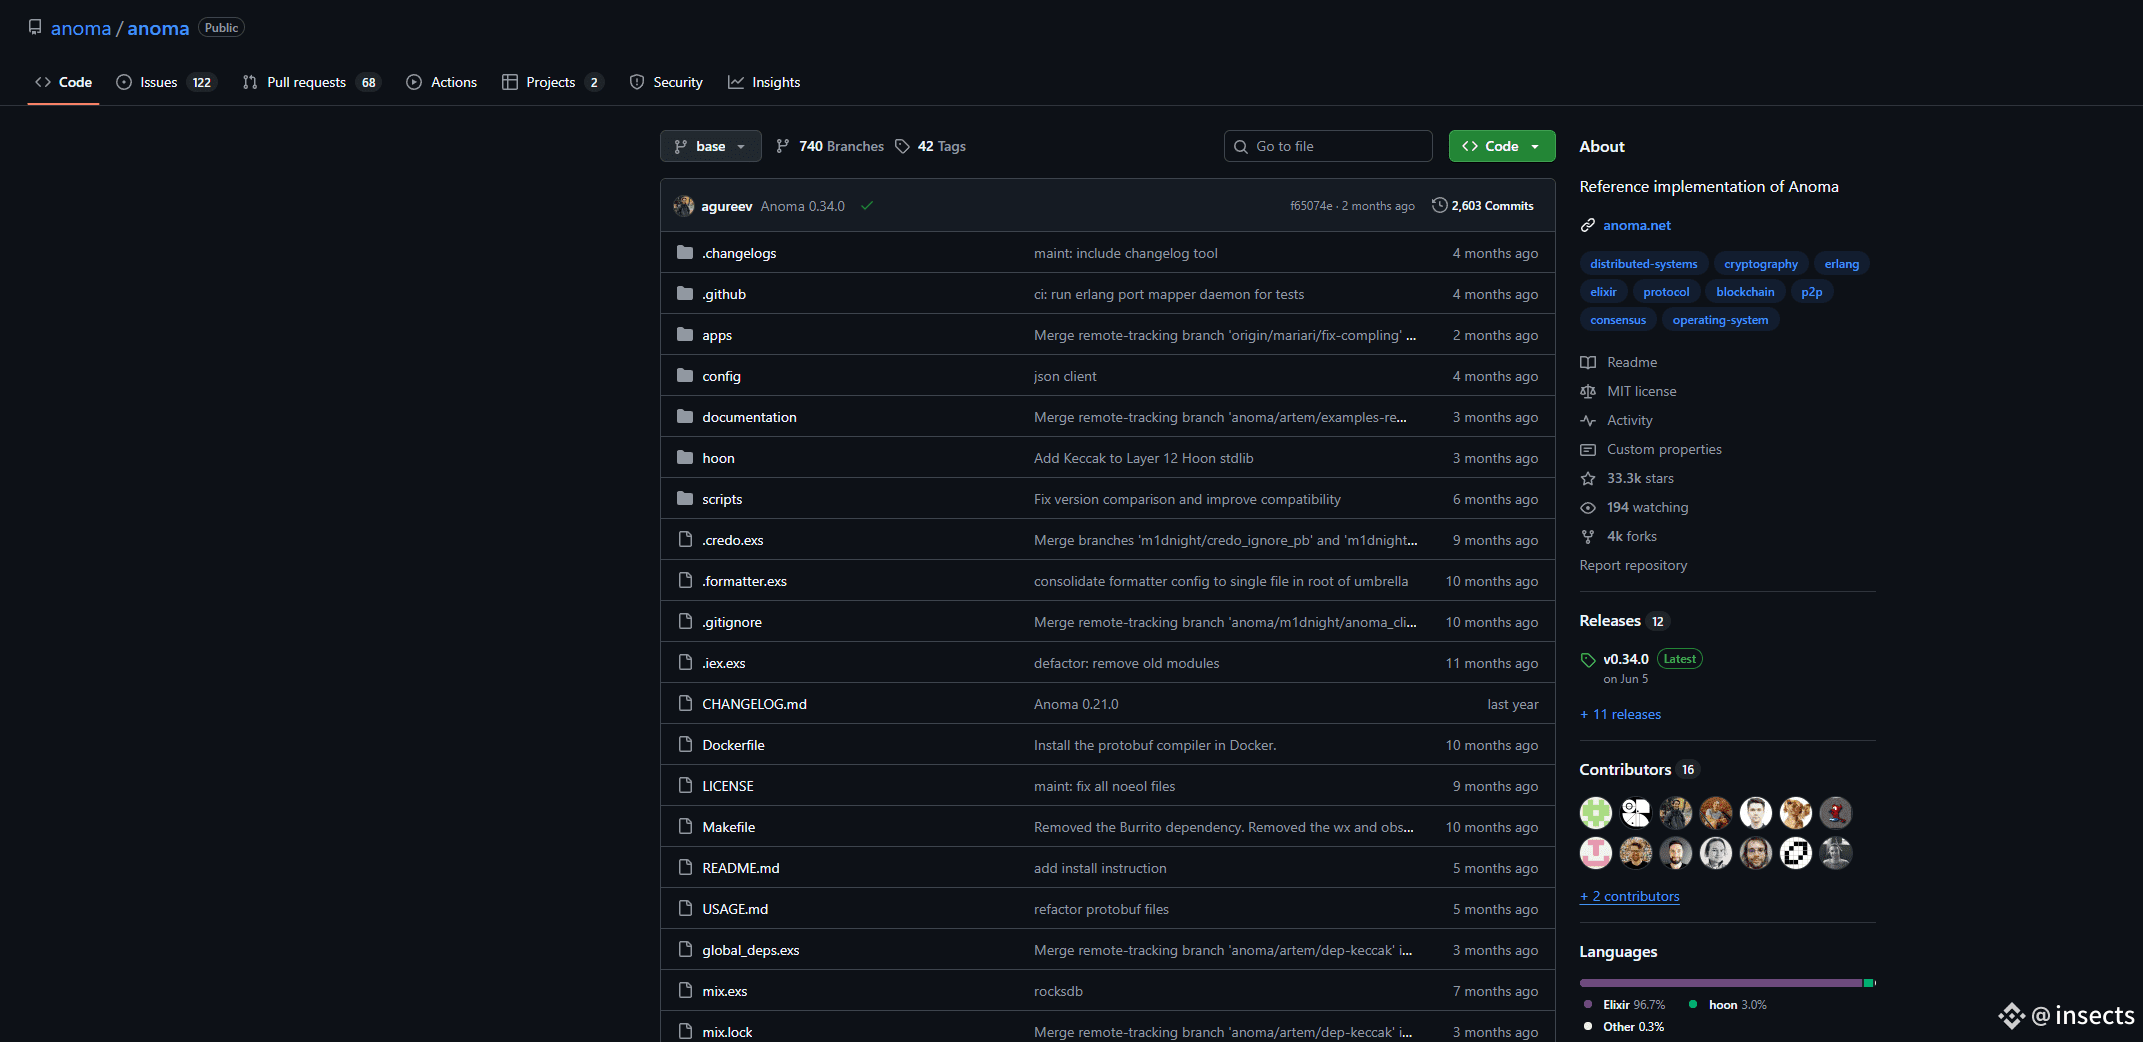Image resolution: width=2143 pixels, height=1042 pixels.
Task: Expand the truncated apps commit message ellipsis
Action: click(x=1411, y=336)
